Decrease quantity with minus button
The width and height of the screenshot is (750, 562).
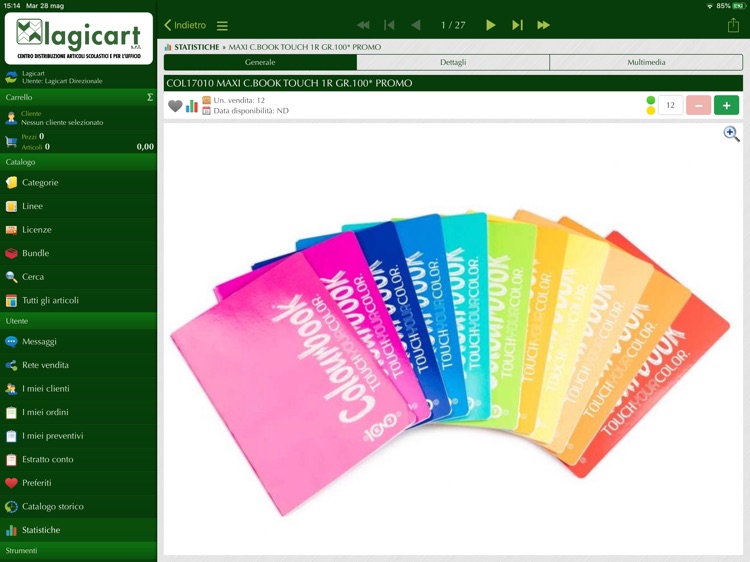(x=698, y=105)
